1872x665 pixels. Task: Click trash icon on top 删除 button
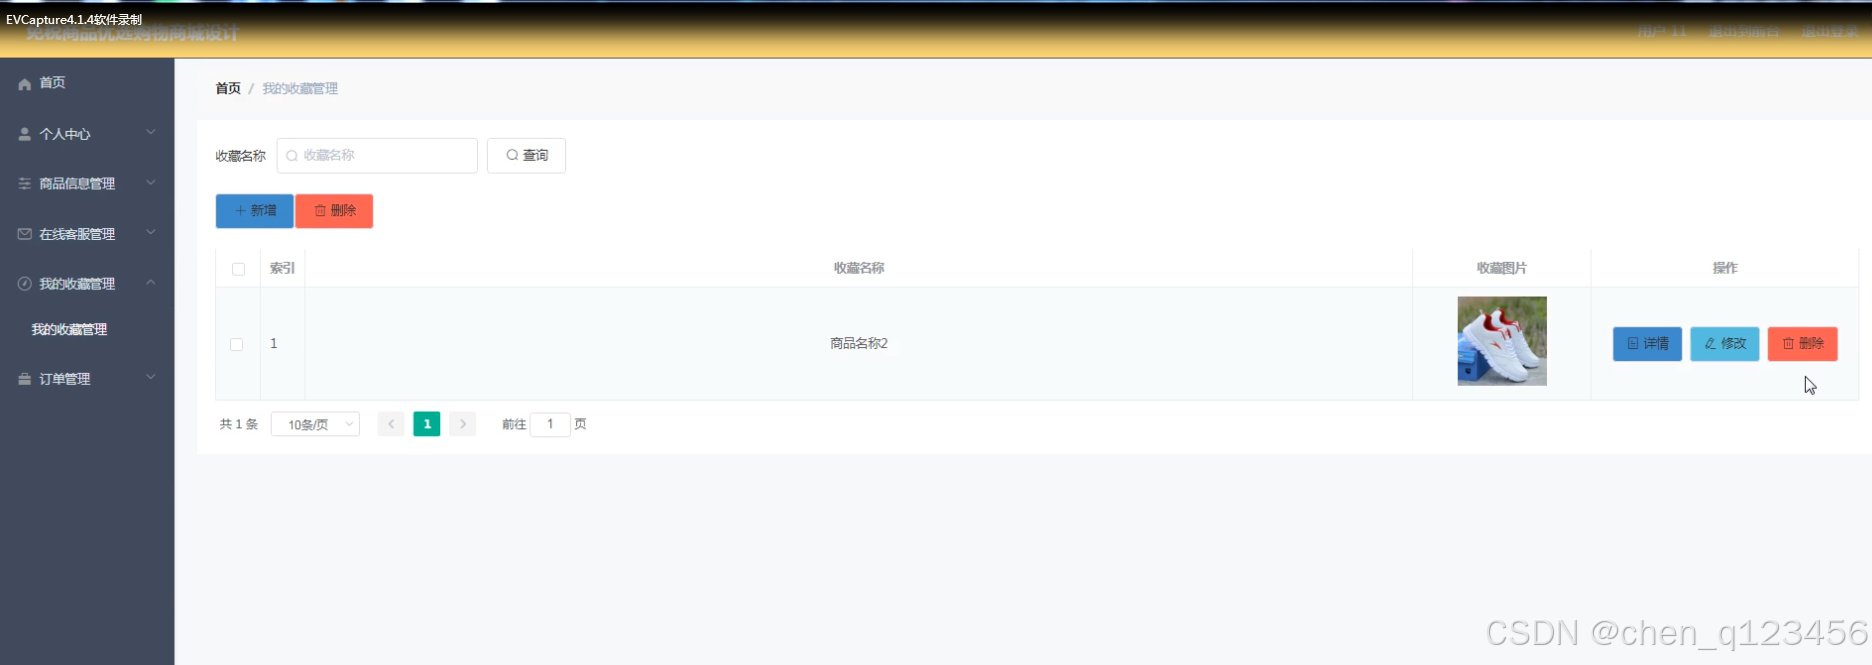(320, 211)
